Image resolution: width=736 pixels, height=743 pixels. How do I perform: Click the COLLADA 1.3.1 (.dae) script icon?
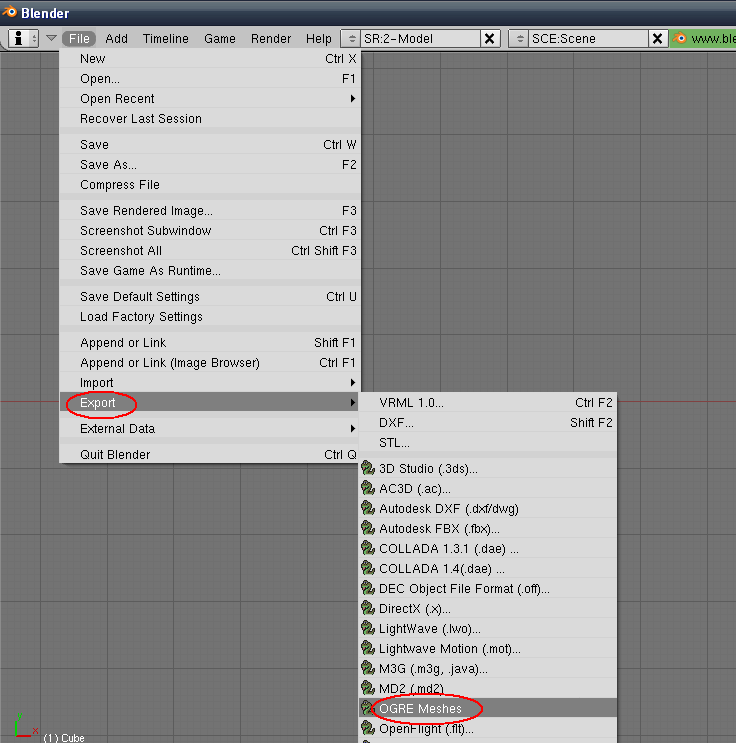(368, 548)
